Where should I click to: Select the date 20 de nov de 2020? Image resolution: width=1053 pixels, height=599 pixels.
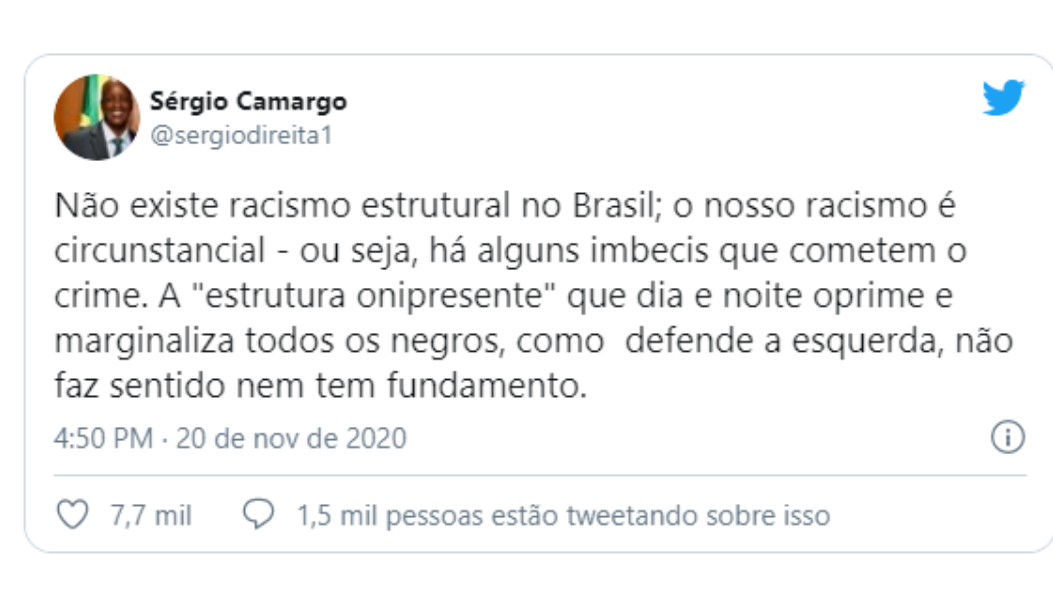click(x=291, y=438)
